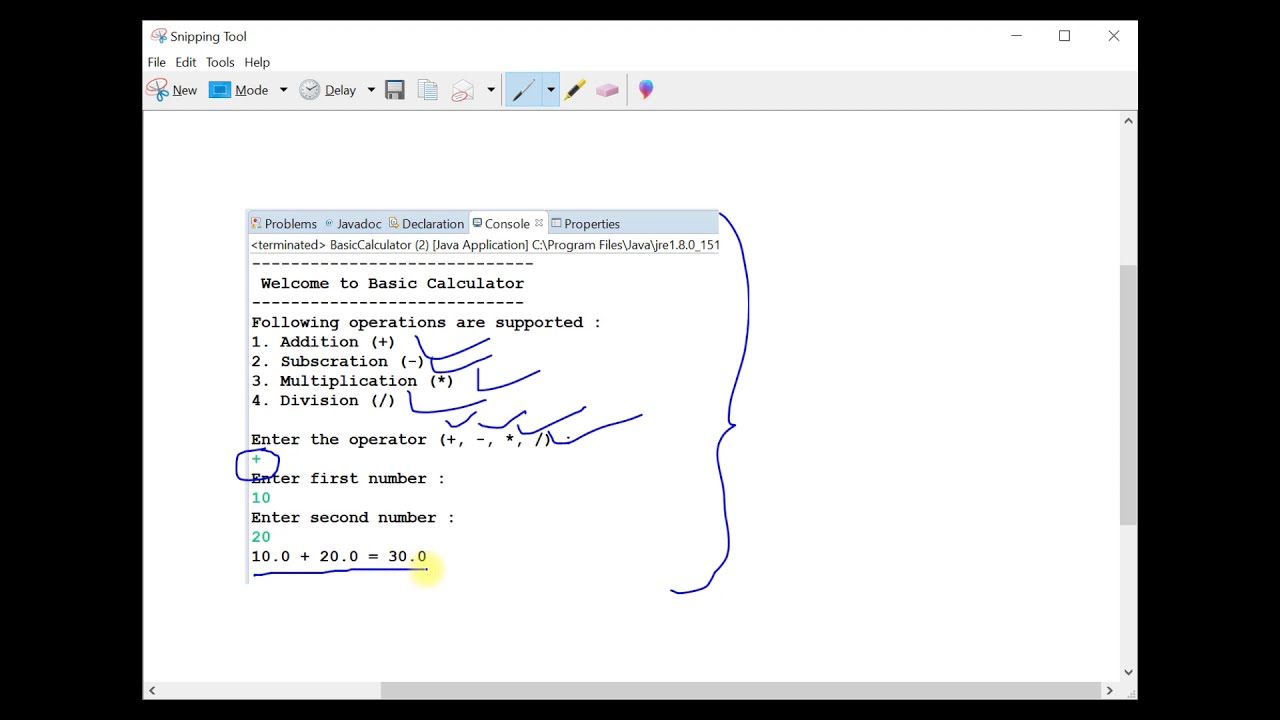The image size is (1280, 720).
Task: Select the yellow Highlighter tool
Action: pyautogui.click(x=575, y=90)
